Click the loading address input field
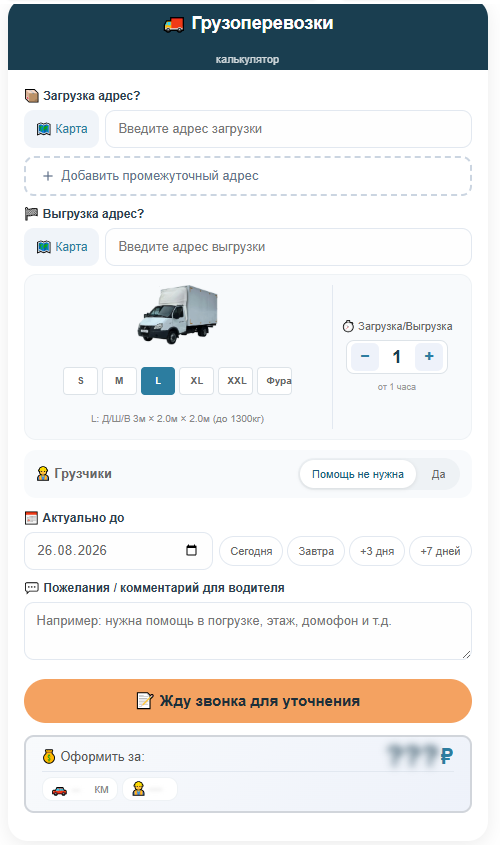 (x=288, y=129)
